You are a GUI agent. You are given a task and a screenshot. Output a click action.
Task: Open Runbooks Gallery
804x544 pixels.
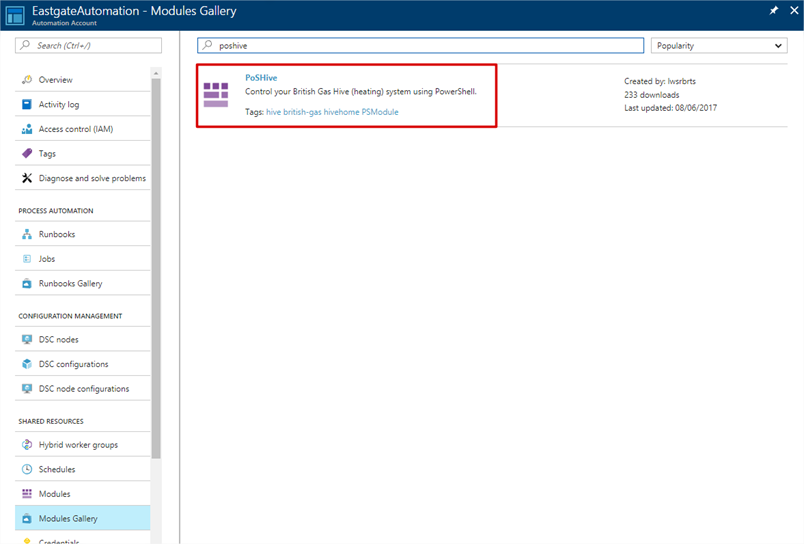coord(83,283)
